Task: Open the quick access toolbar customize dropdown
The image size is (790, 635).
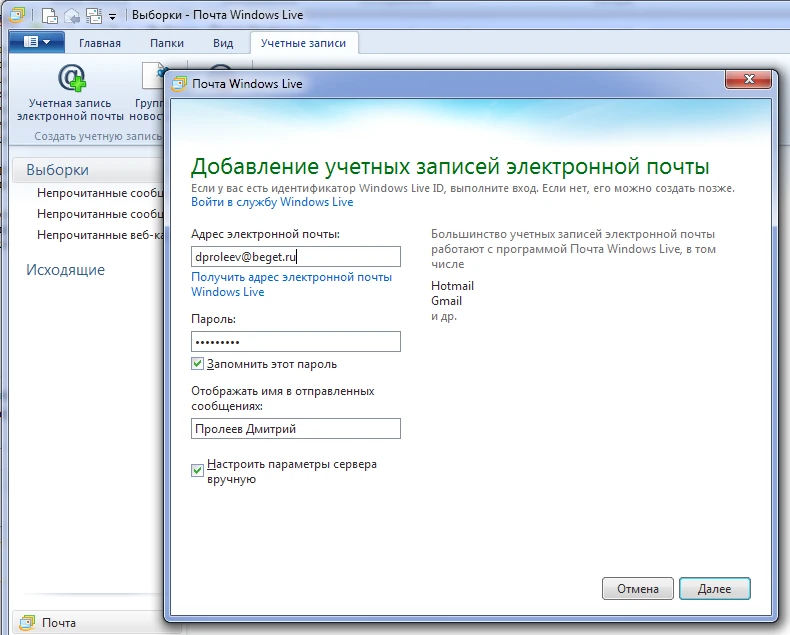Action: click(112, 17)
